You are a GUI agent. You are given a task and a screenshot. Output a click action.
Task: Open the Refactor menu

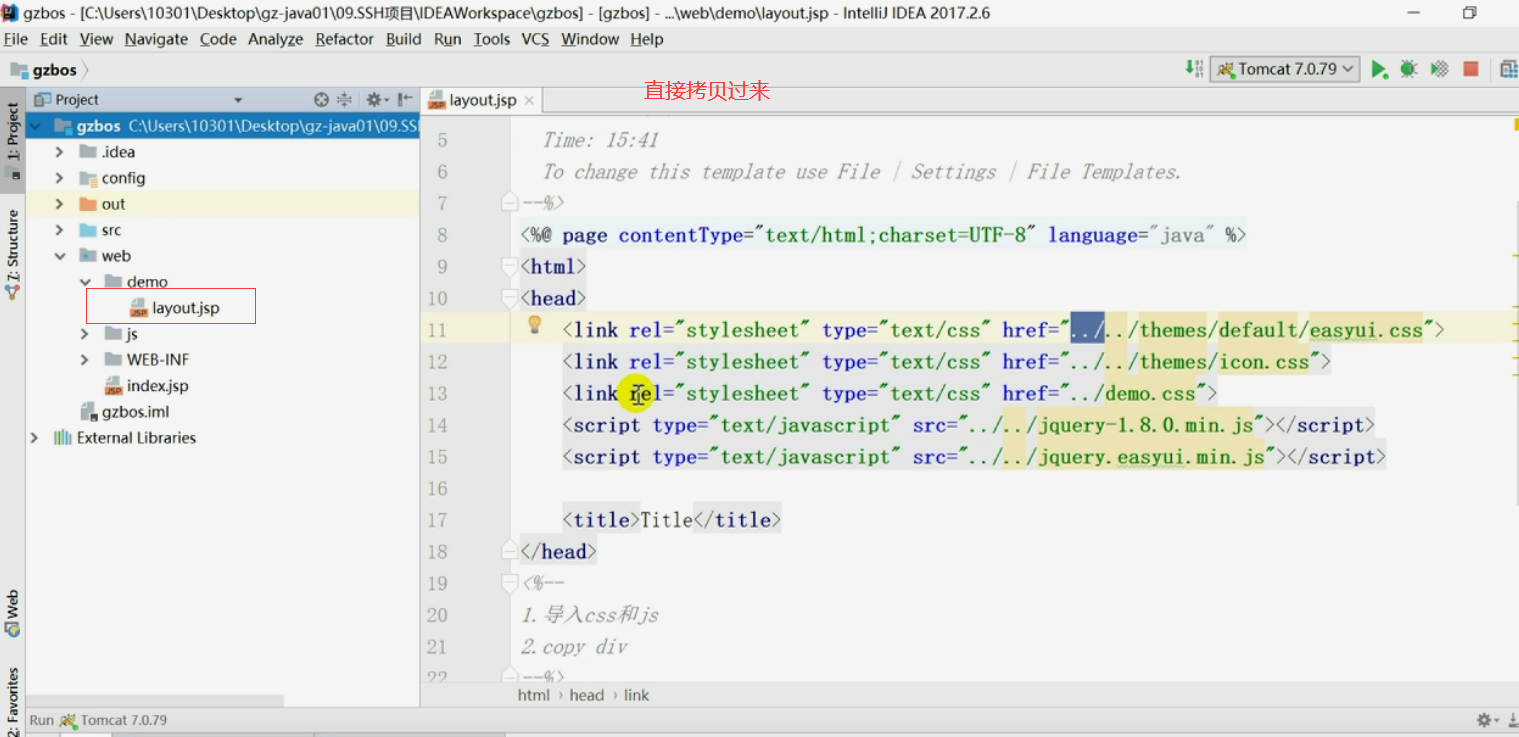(344, 39)
